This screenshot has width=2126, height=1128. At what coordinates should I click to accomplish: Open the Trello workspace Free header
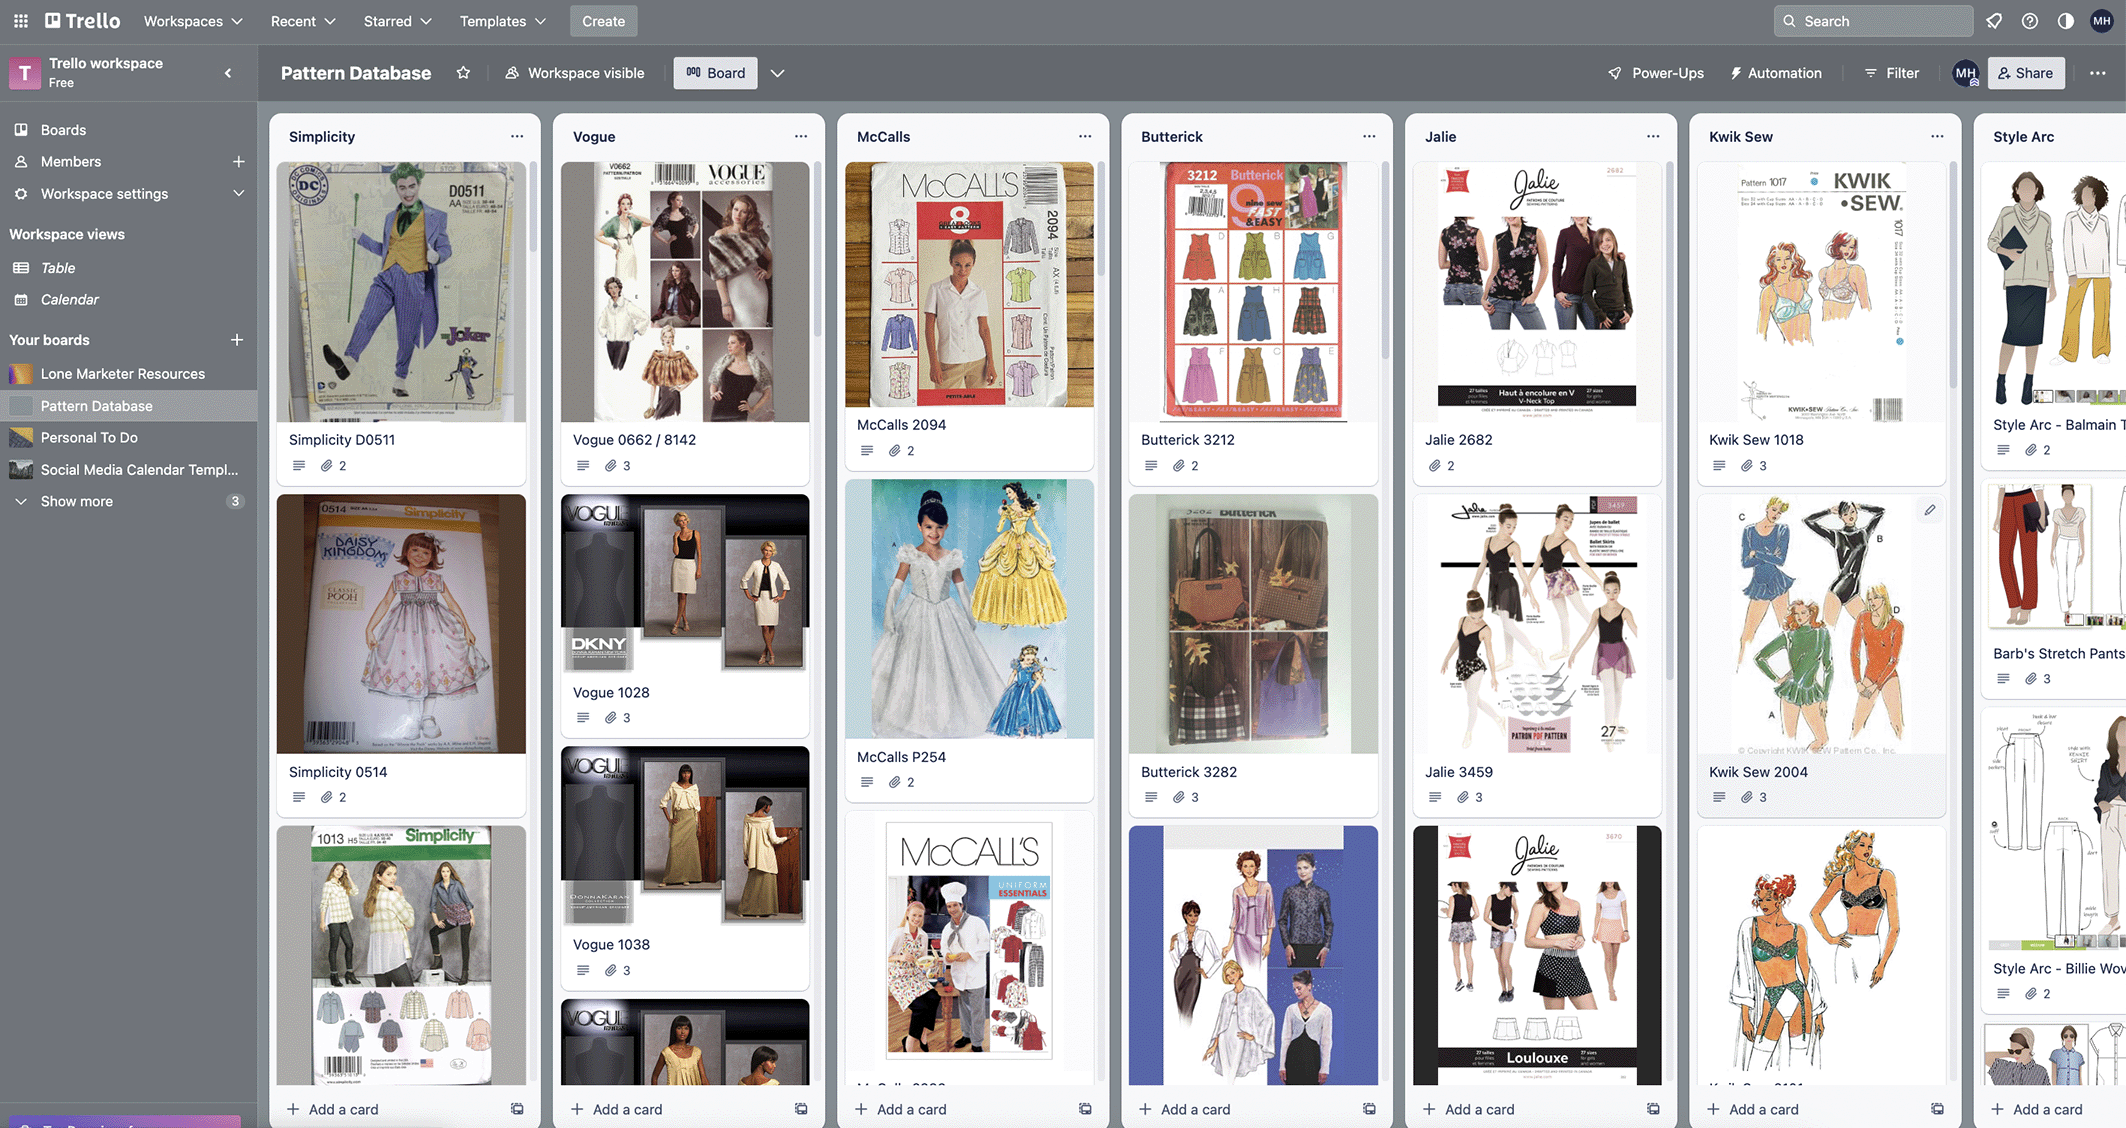[x=105, y=73]
